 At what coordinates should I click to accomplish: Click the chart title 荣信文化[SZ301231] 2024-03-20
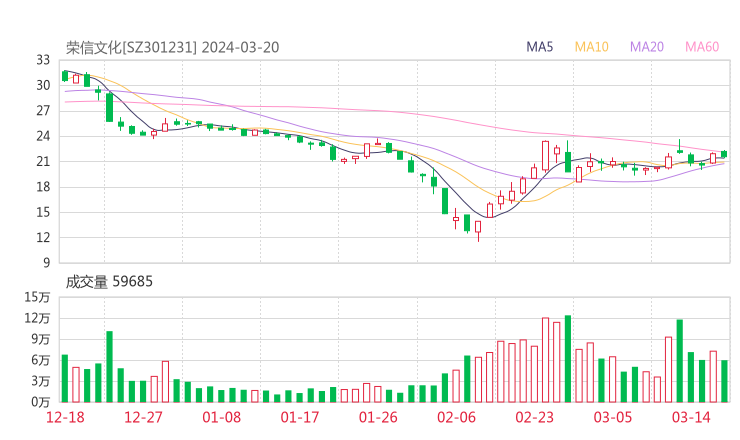[x=172, y=47]
